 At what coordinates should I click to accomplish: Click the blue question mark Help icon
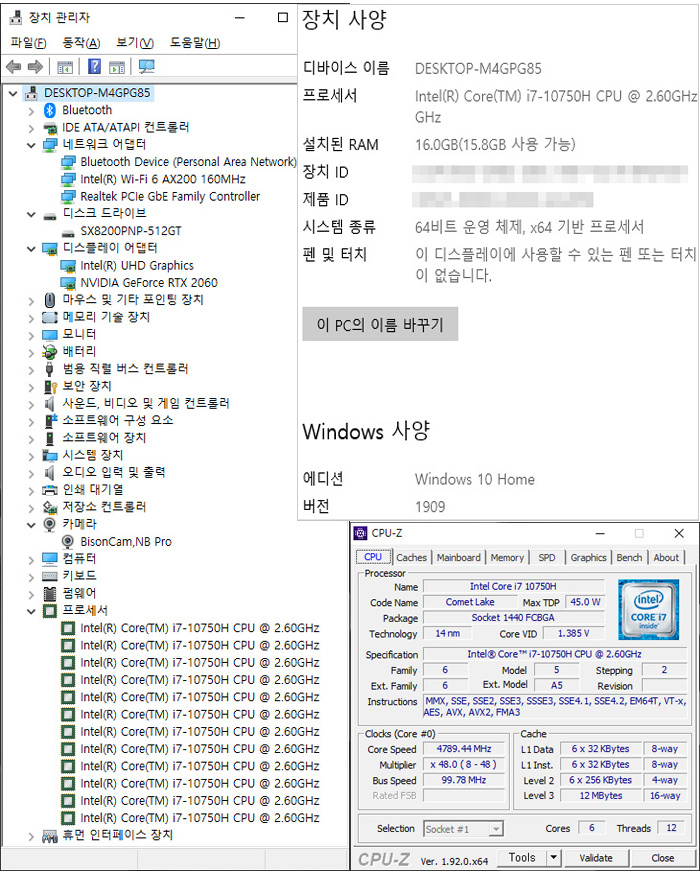[x=94, y=67]
